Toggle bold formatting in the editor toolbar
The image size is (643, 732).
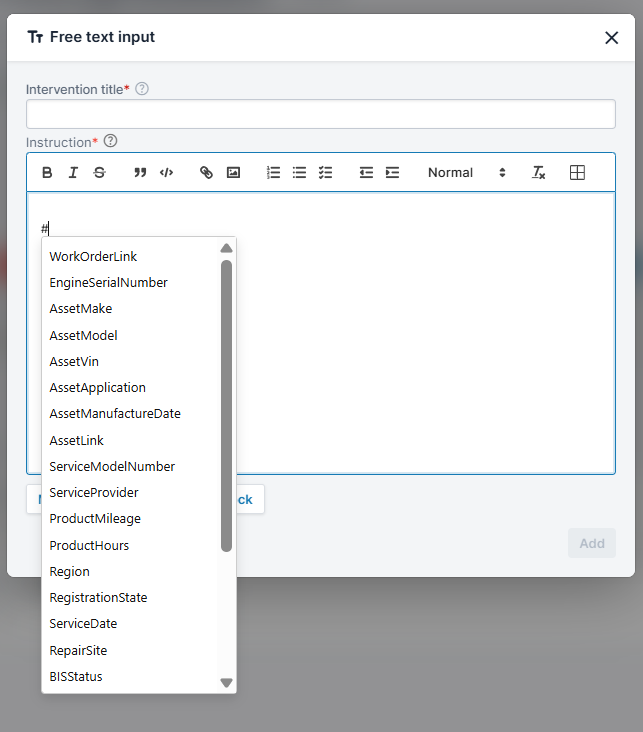(47, 172)
